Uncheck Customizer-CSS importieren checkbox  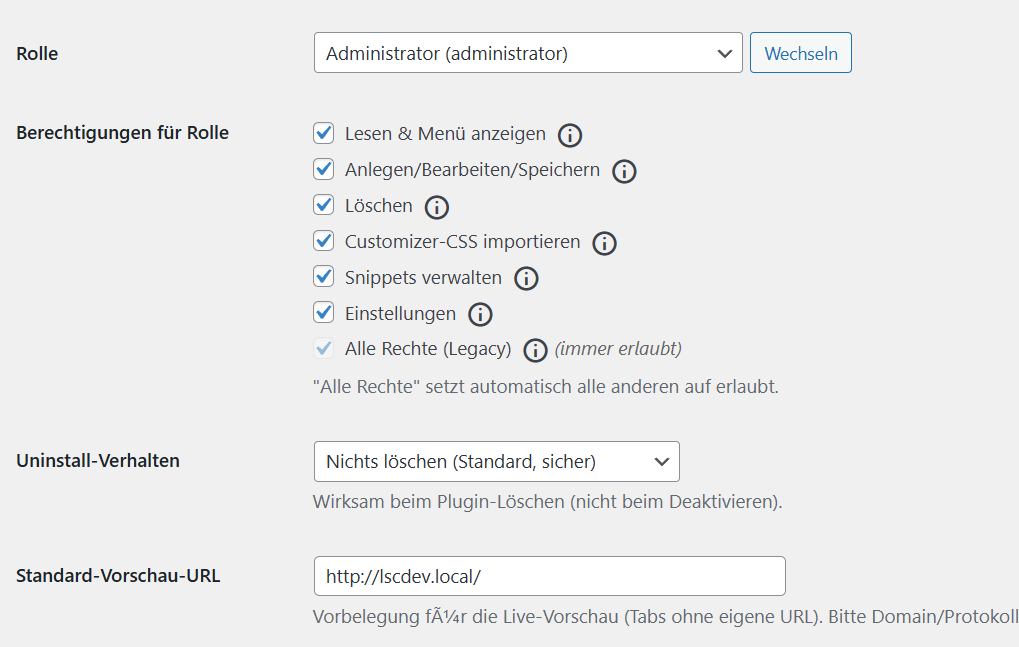(323, 241)
